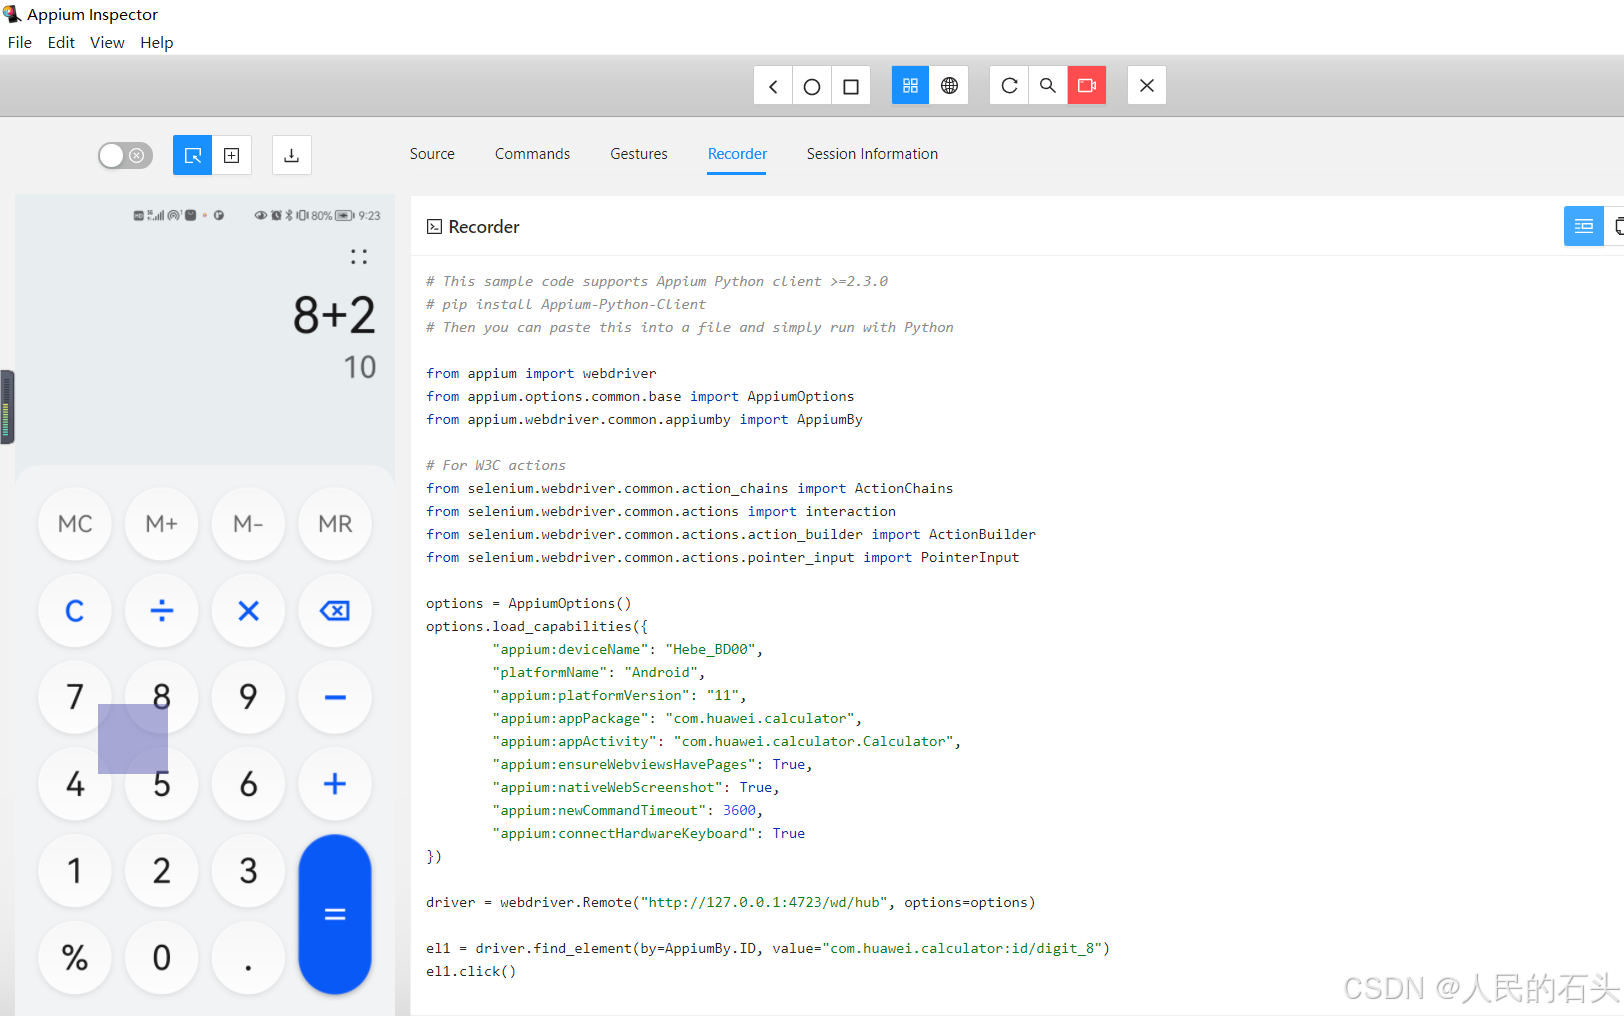Tap calculator digit 4
Viewport: 1624px width, 1016px height.
click(x=75, y=784)
